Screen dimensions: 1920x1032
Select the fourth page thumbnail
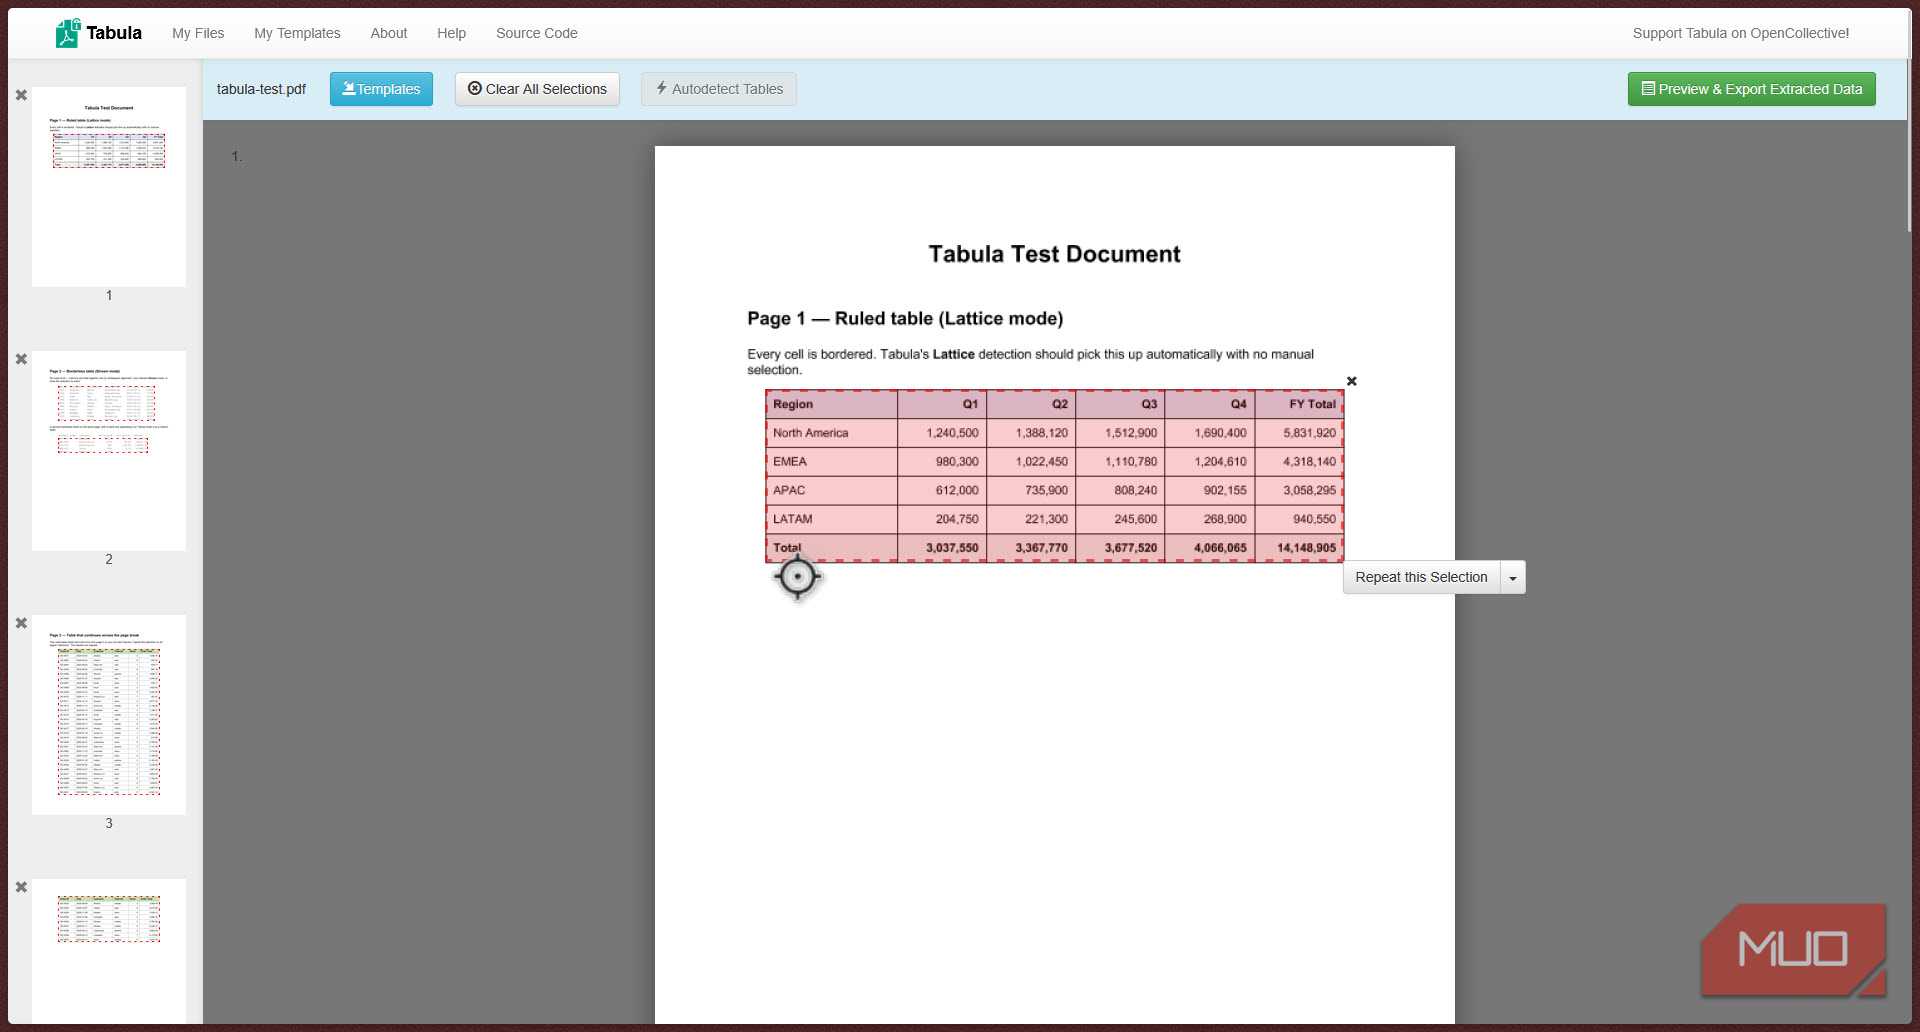[109, 951]
